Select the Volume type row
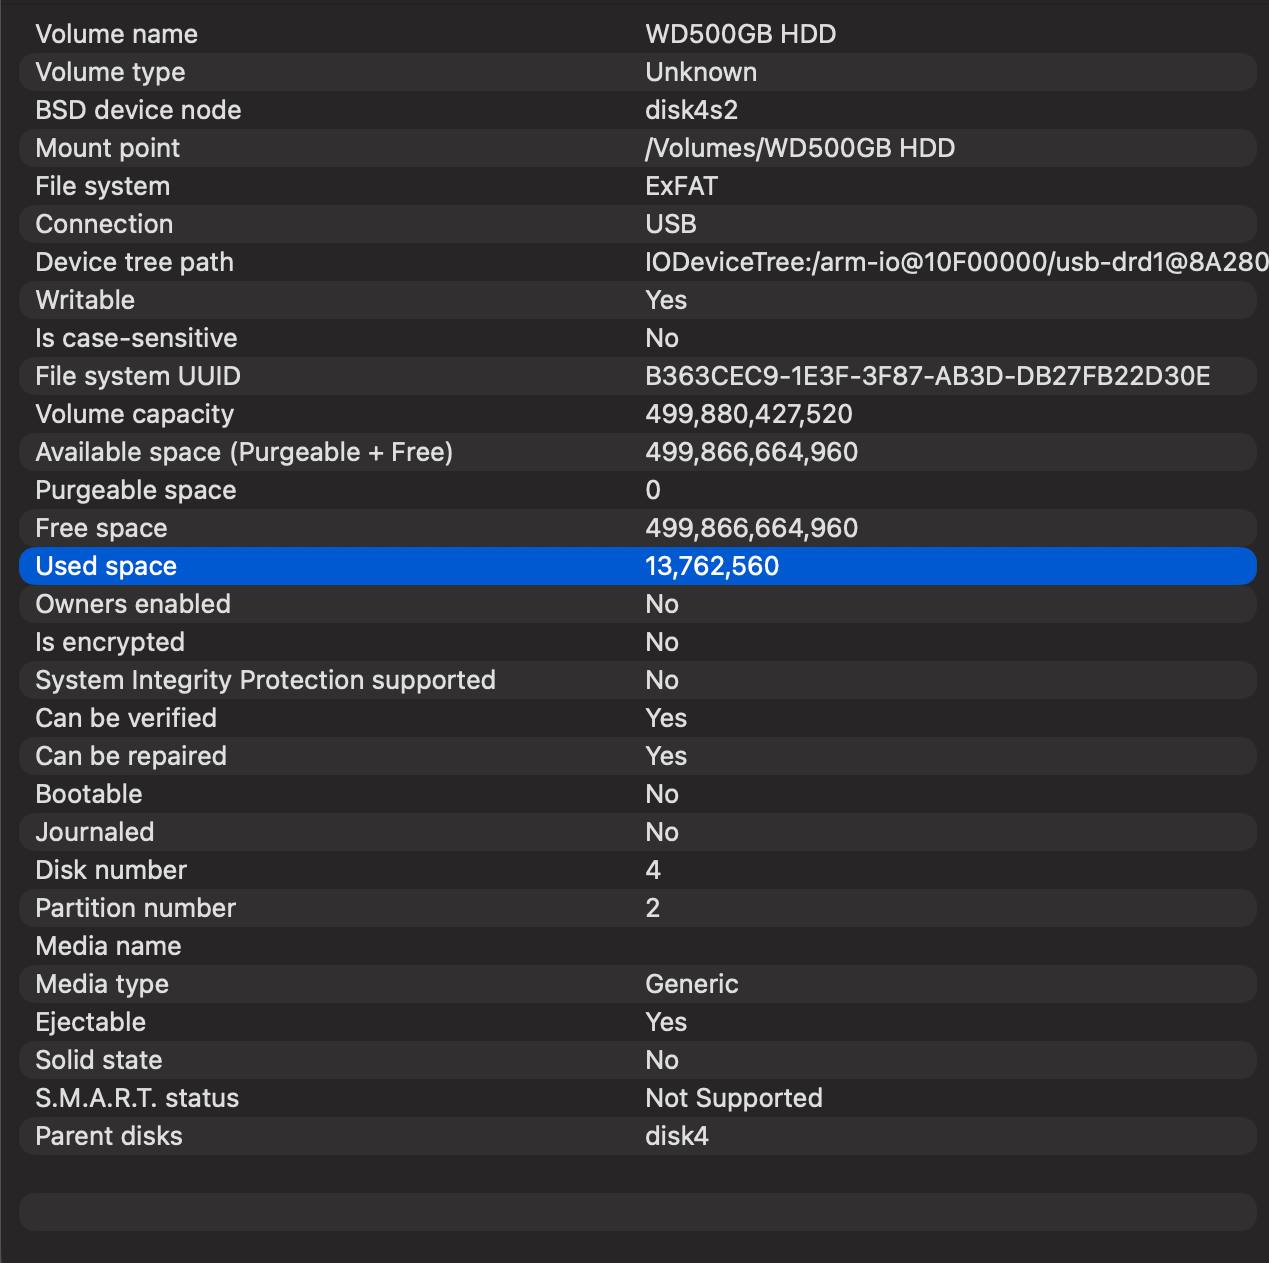 point(638,72)
